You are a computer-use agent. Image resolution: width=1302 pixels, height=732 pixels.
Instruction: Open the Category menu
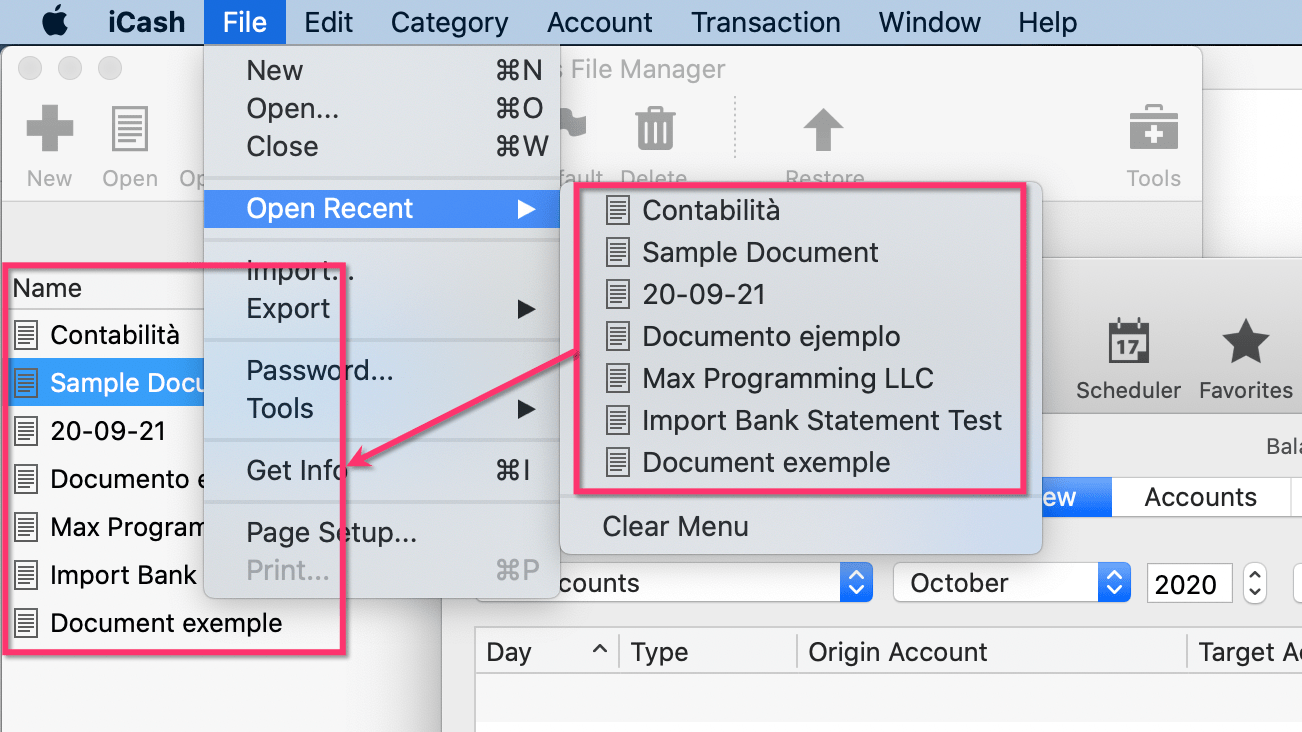pyautogui.click(x=449, y=22)
